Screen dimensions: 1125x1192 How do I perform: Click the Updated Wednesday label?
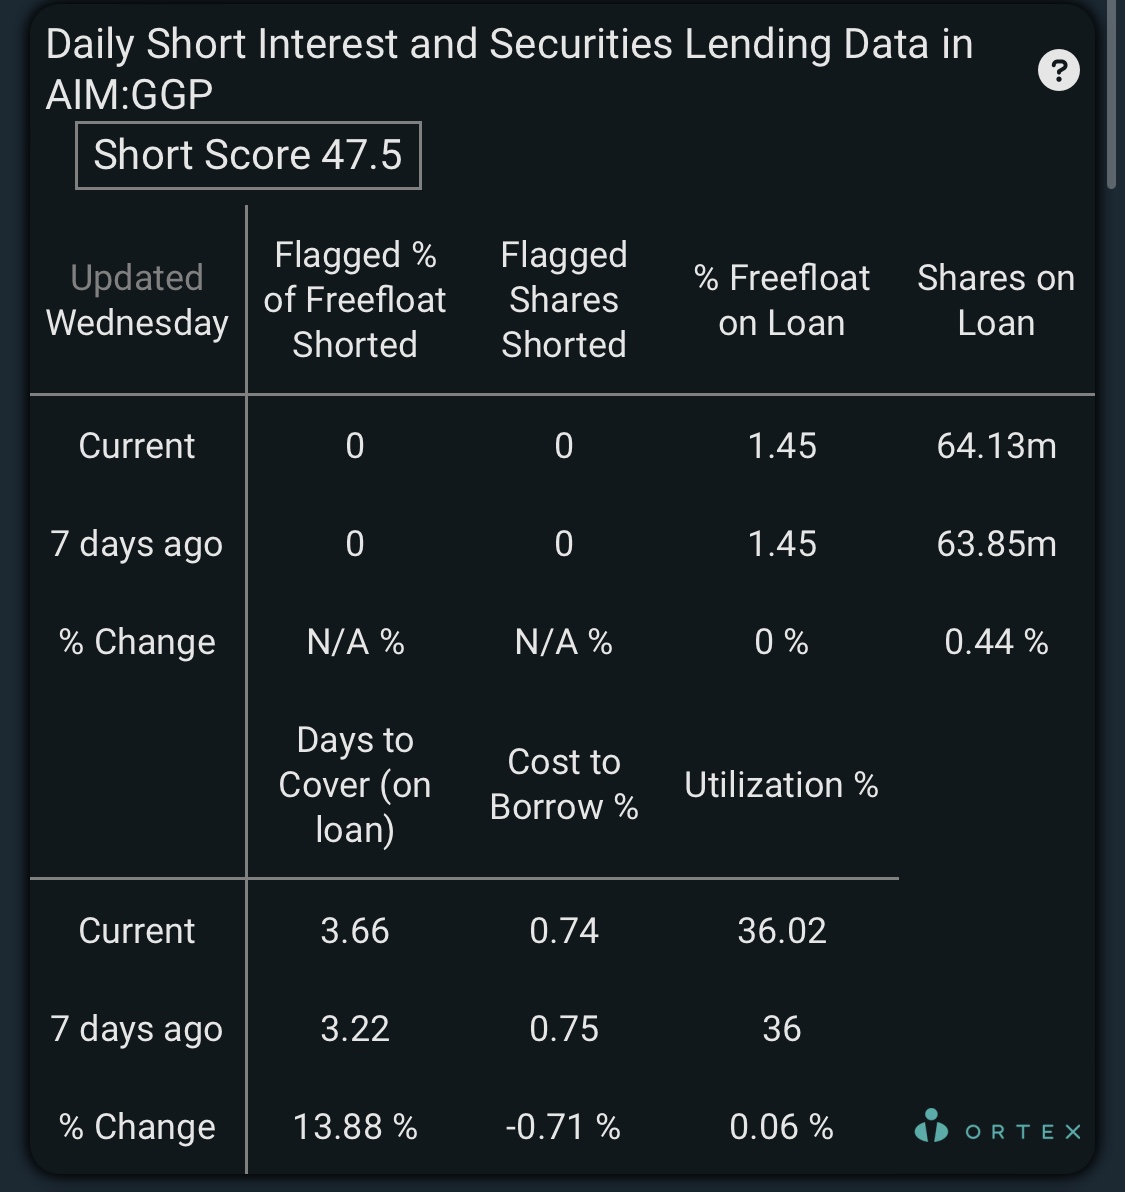point(137,300)
